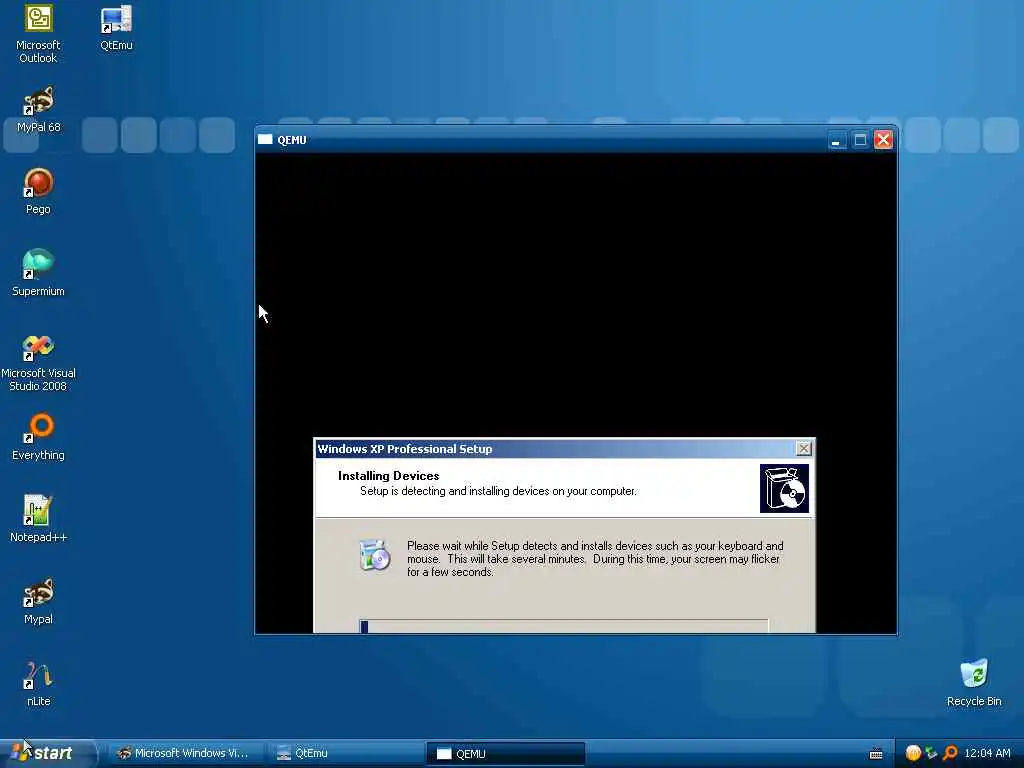Image resolution: width=1024 pixels, height=768 pixels.
Task: Select the nLite desktop shortcut
Action: pos(38,684)
